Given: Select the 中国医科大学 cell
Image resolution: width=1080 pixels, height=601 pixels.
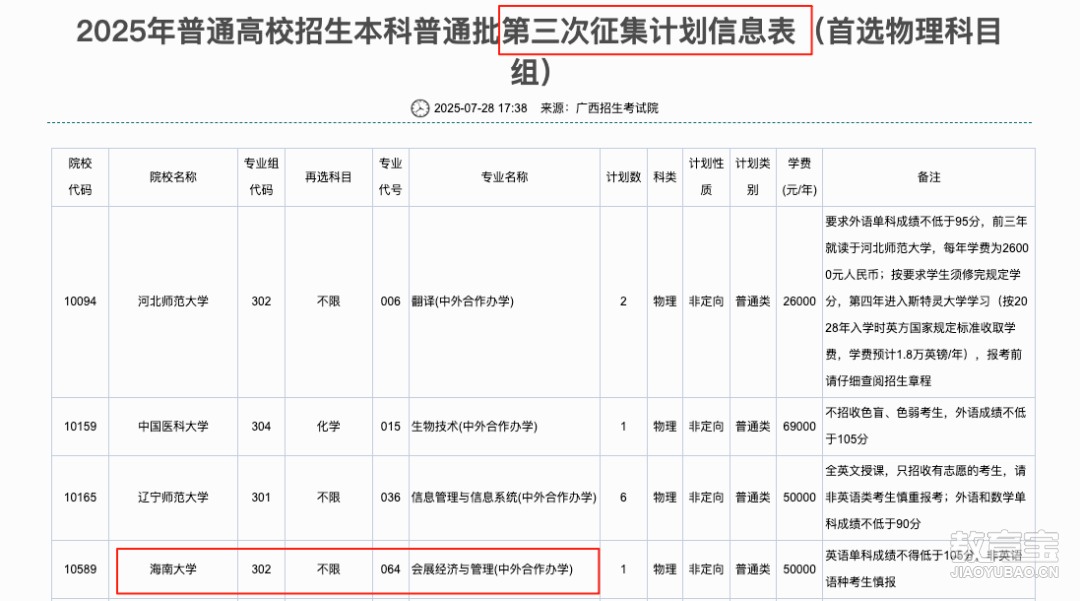Looking at the screenshot, I should 173,426.
